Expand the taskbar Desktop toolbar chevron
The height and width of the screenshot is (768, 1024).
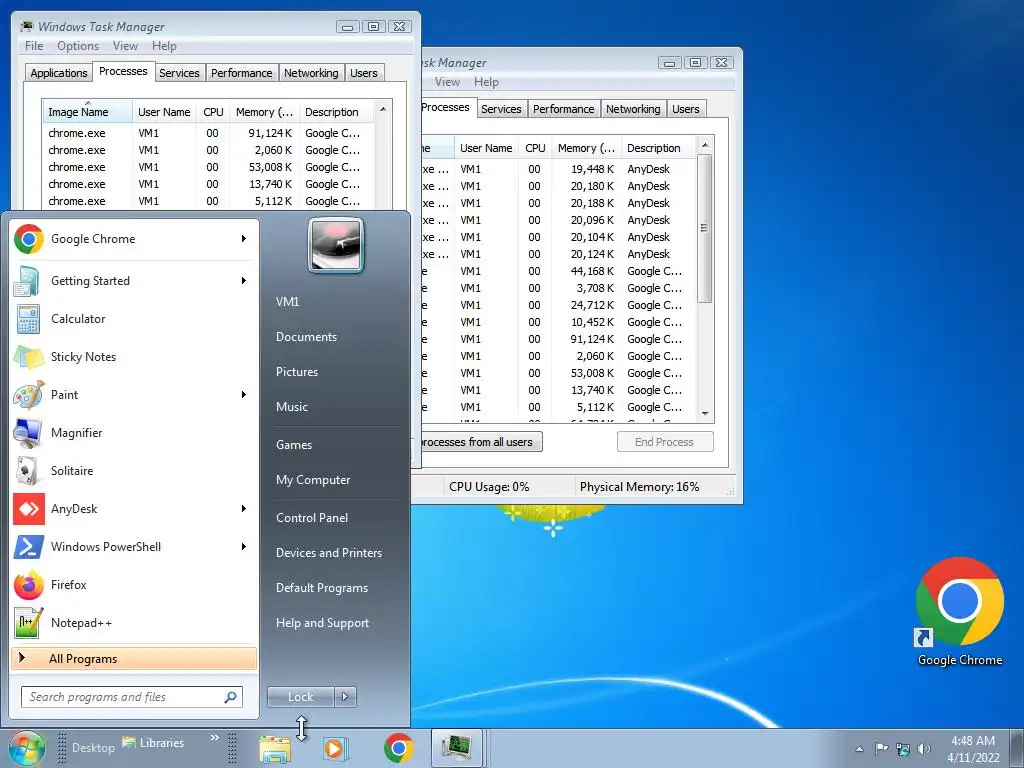(214, 738)
